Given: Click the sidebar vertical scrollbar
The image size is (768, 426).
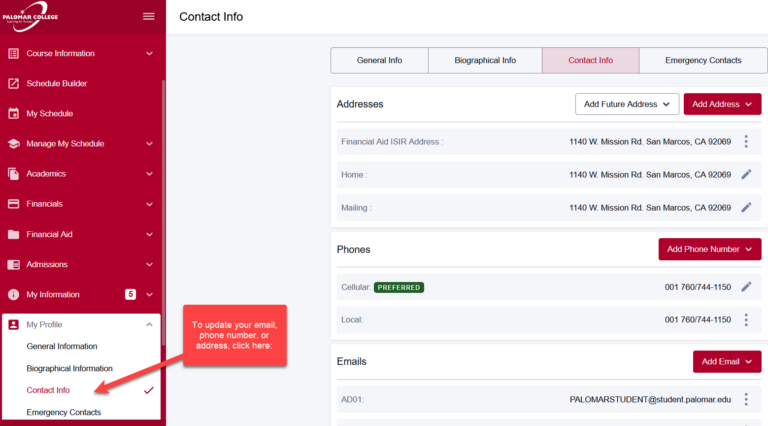Looking at the screenshot, I should pyautogui.click(x=163, y=200).
